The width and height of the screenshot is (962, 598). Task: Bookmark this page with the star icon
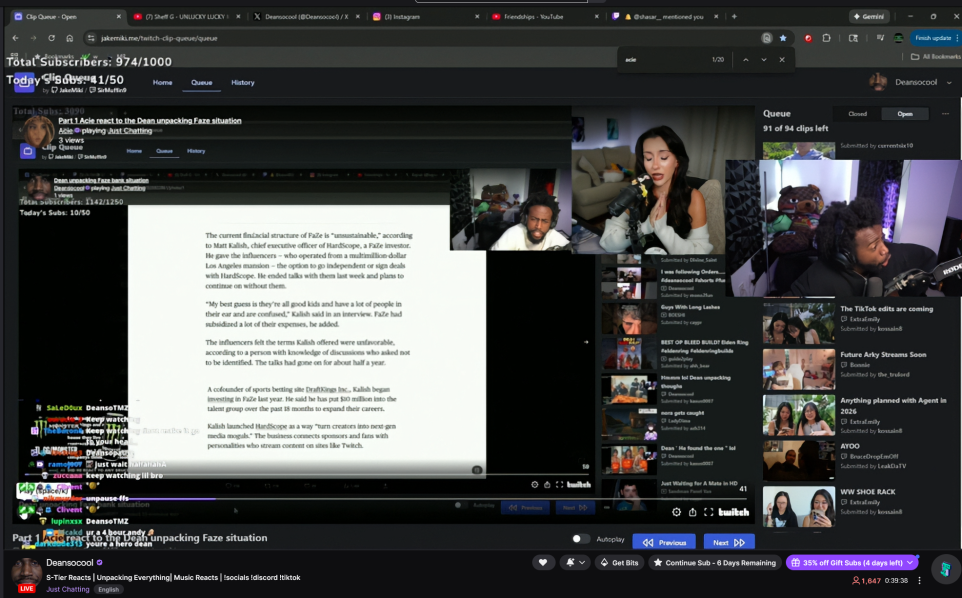(x=783, y=38)
